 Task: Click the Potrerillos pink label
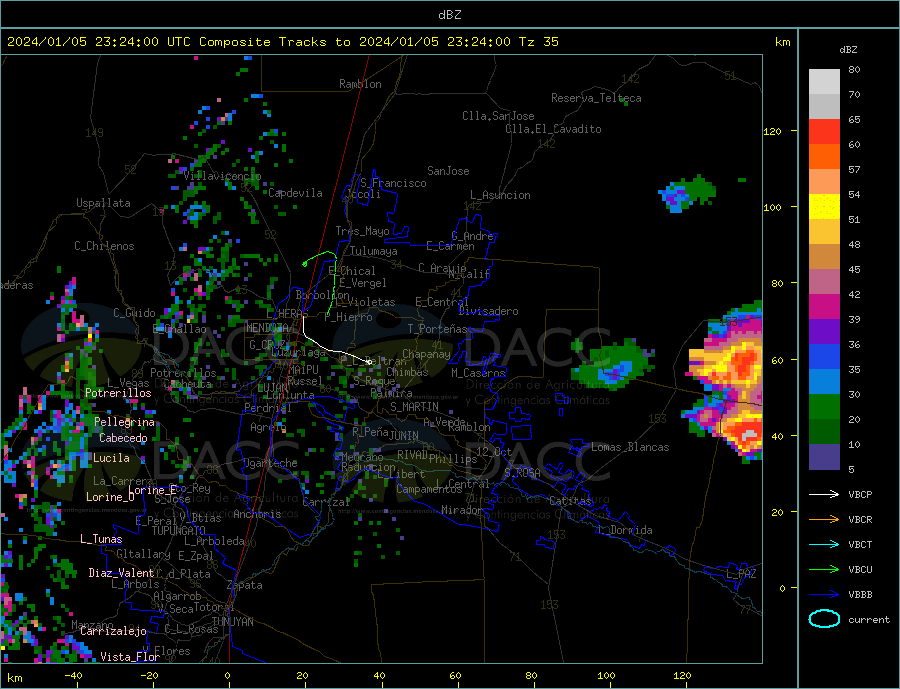pos(118,393)
